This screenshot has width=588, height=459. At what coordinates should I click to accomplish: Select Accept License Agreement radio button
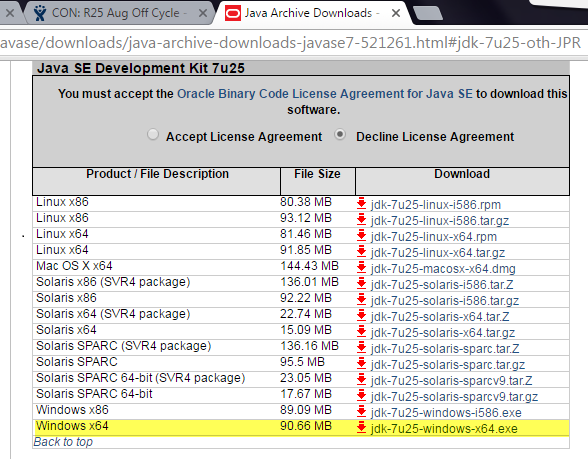(153, 134)
